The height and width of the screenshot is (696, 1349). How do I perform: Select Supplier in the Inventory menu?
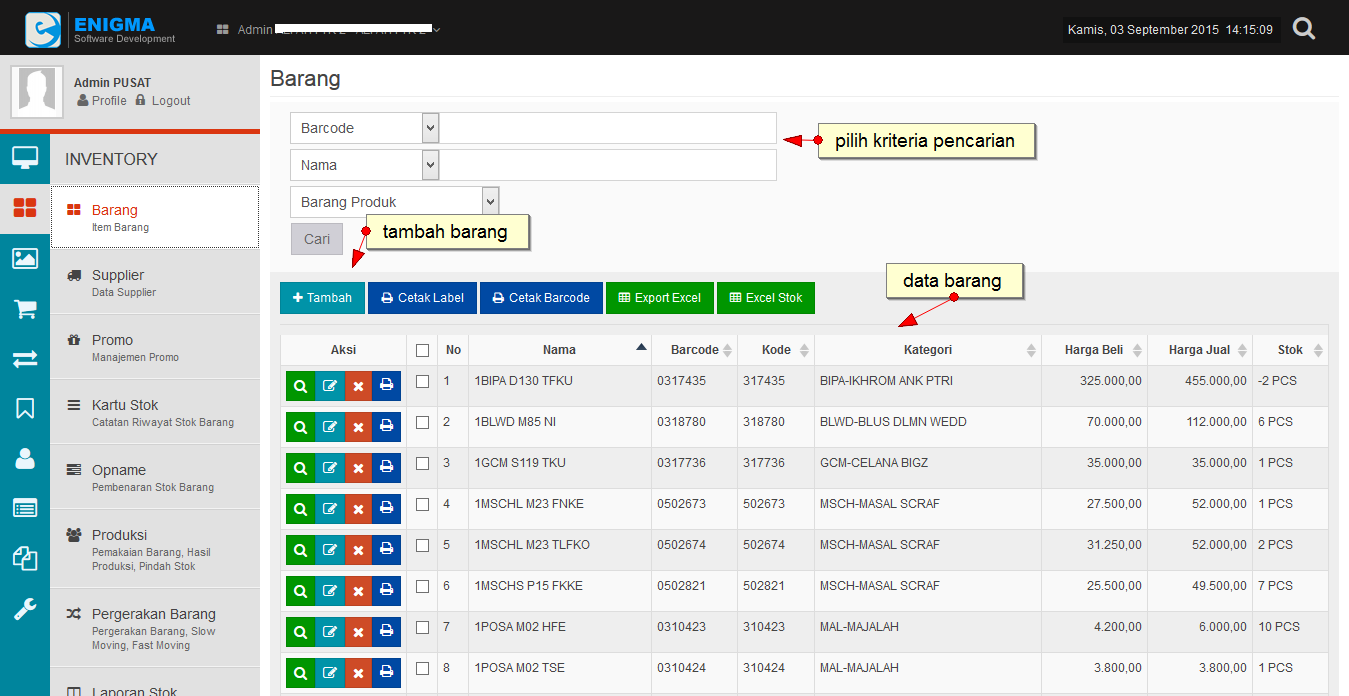point(118,275)
